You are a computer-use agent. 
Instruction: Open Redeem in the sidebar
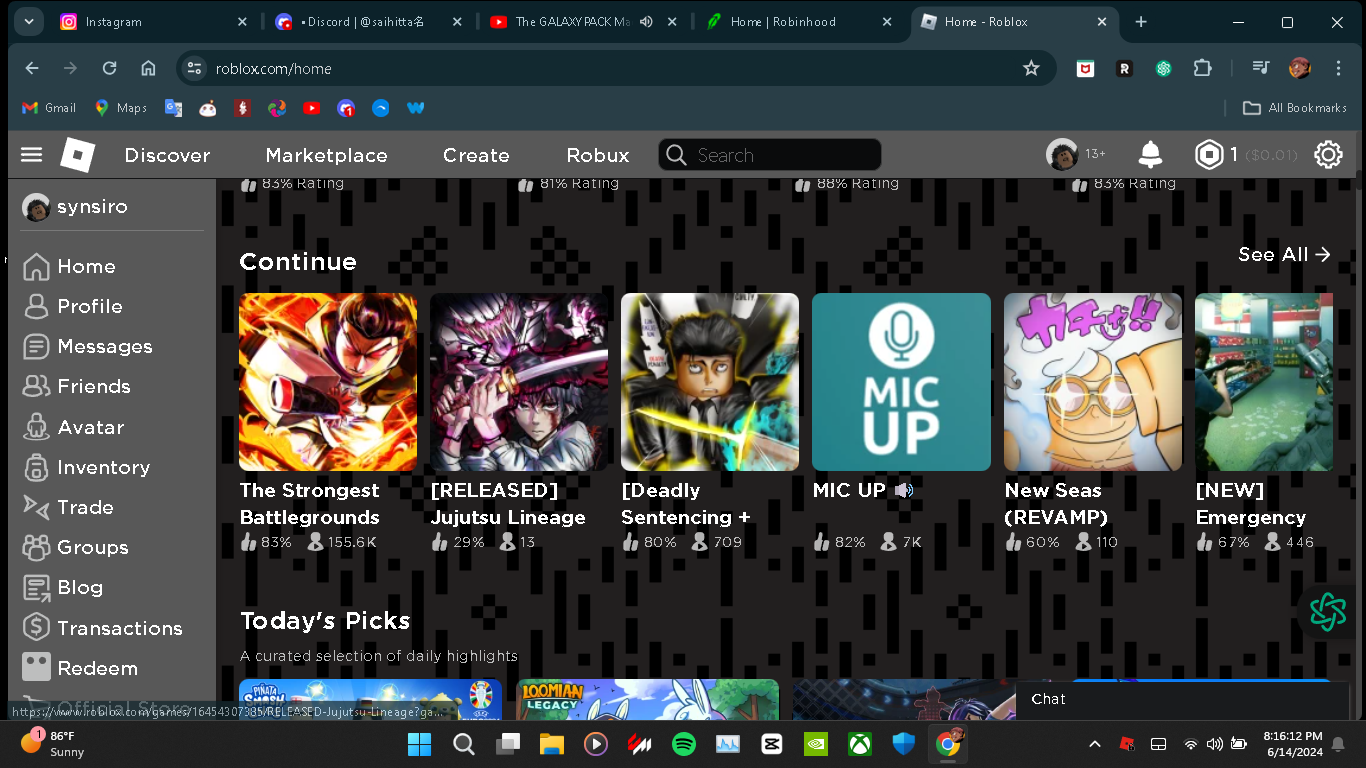coord(80,668)
